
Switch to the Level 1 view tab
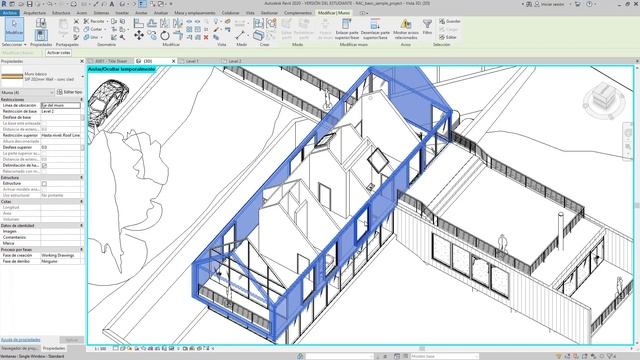click(x=192, y=61)
